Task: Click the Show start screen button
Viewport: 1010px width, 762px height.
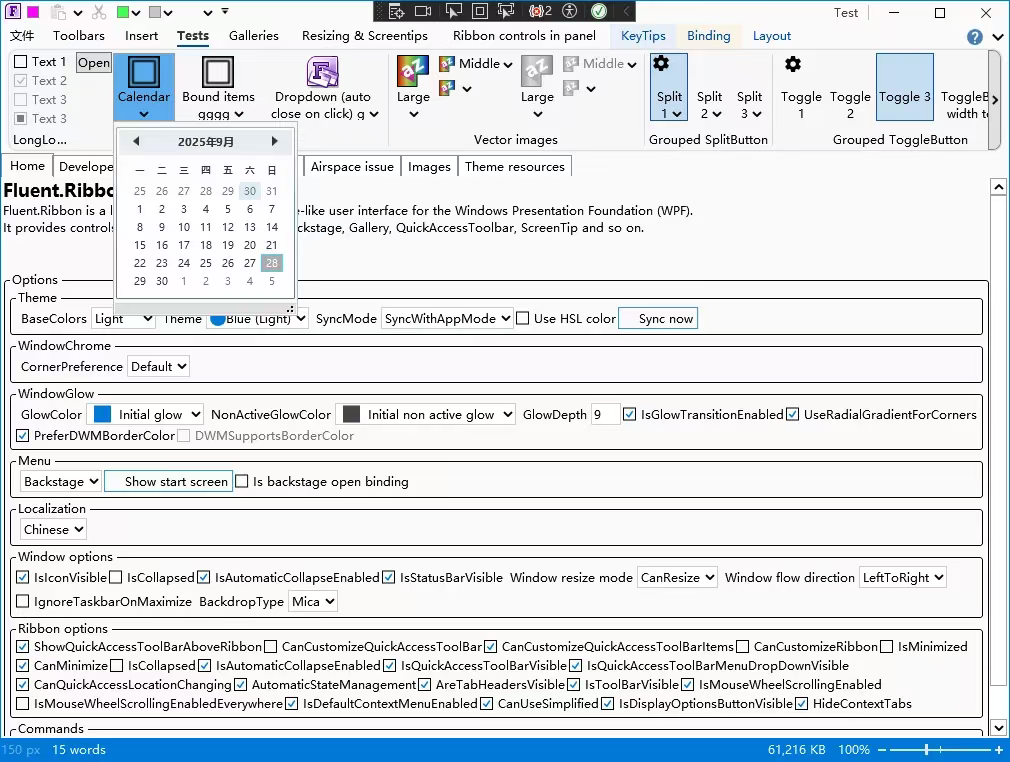Action: [x=168, y=481]
